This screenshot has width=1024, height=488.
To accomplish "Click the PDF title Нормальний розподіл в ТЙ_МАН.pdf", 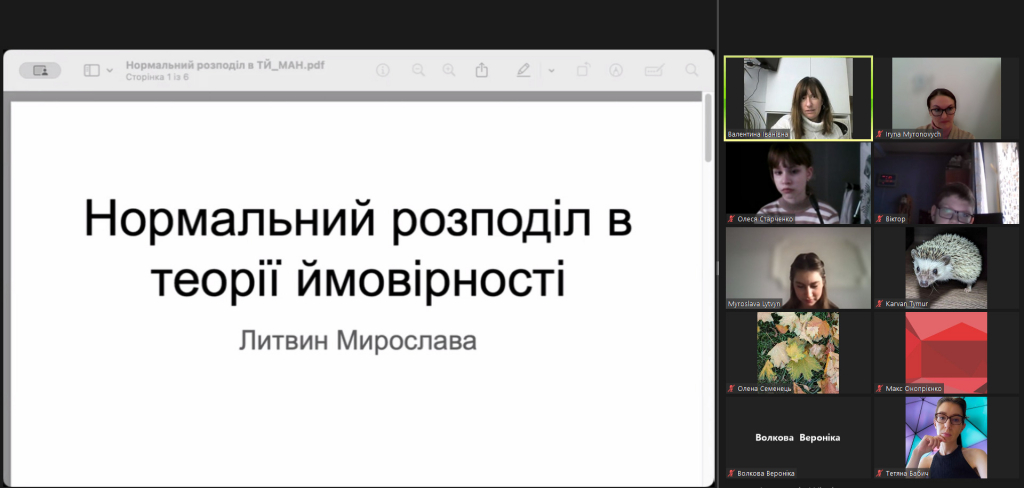I will click(225, 65).
